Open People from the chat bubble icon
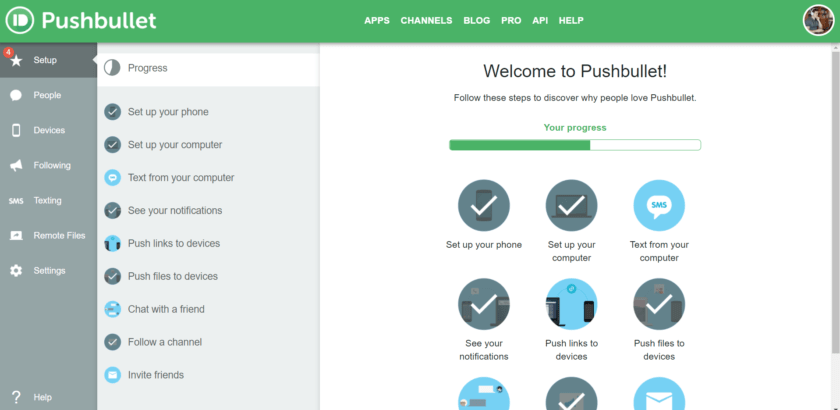The image size is (840, 410). [16, 95]
